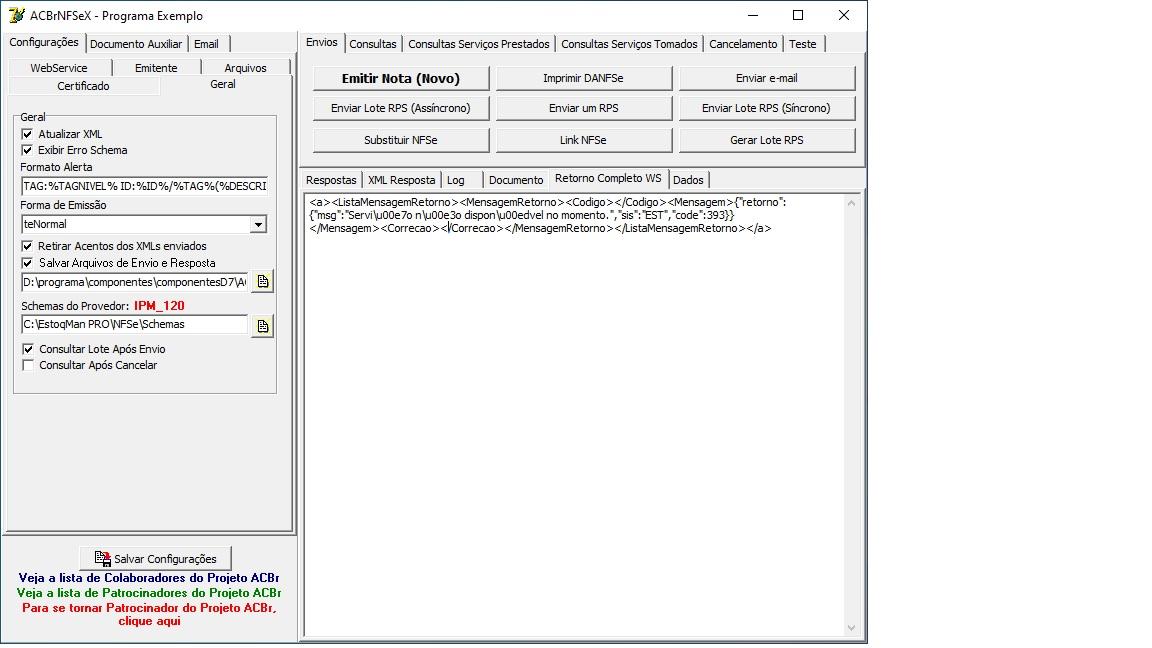Image resolution: width=1152 pixels, height=648 pixels.
Task: Open the Cancelamento tab
Action: point(743,44)
